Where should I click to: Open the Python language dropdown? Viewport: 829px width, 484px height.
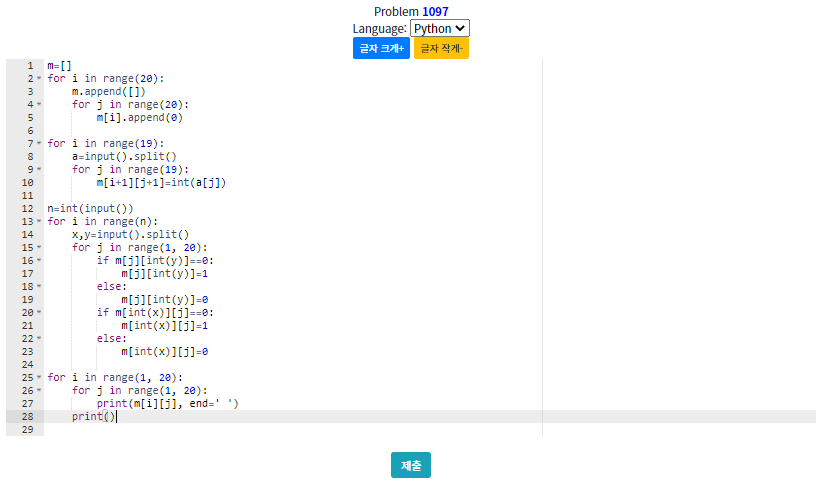click(440, 29)
